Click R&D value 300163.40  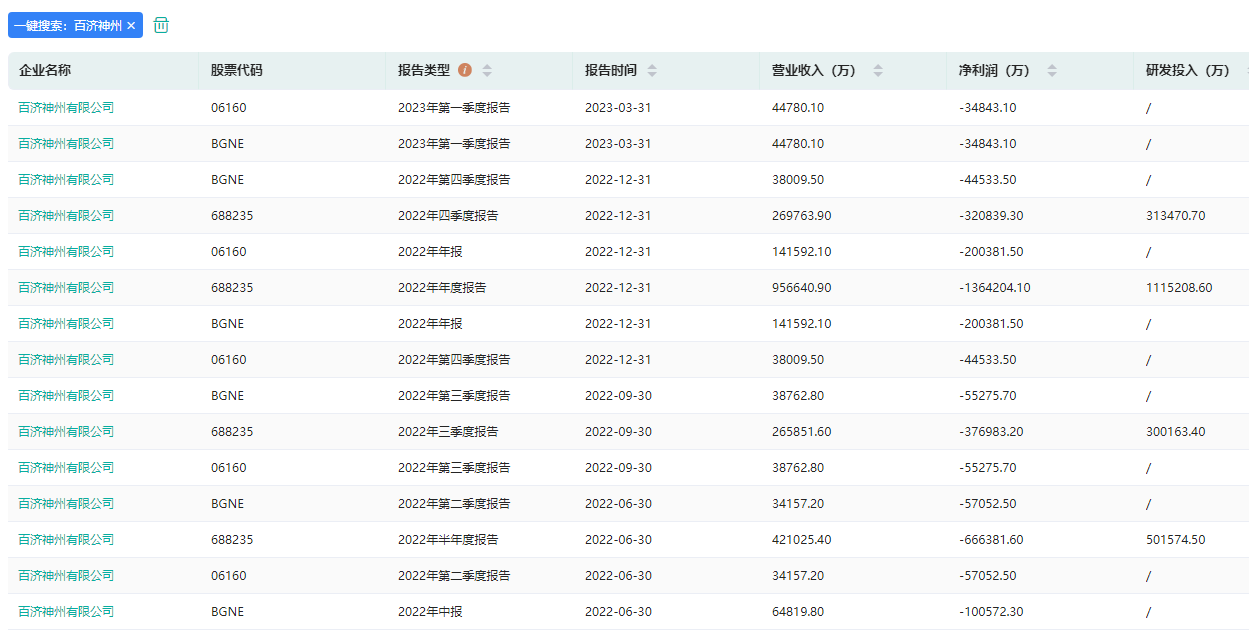[x=1176, y=431]
